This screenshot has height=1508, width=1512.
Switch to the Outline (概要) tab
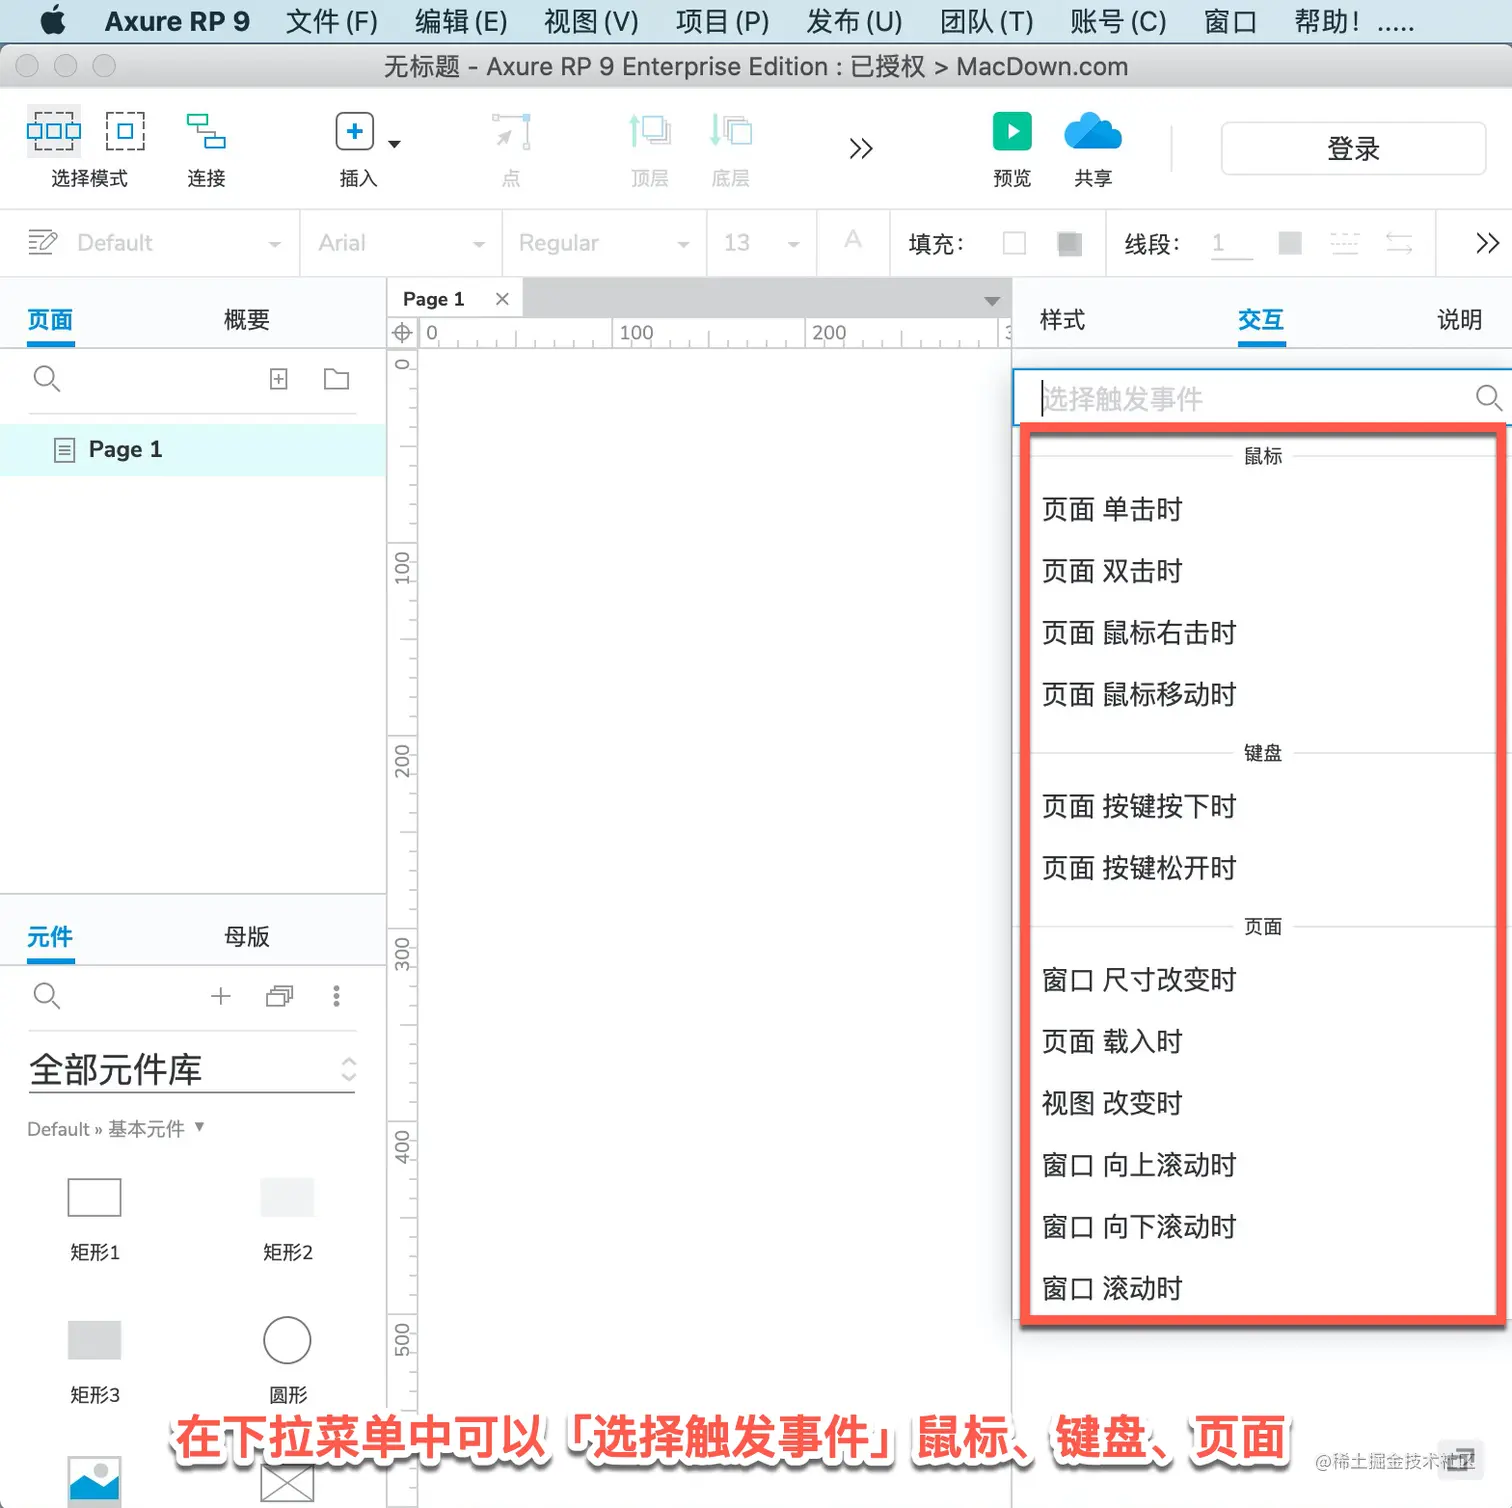pos(247,320)
